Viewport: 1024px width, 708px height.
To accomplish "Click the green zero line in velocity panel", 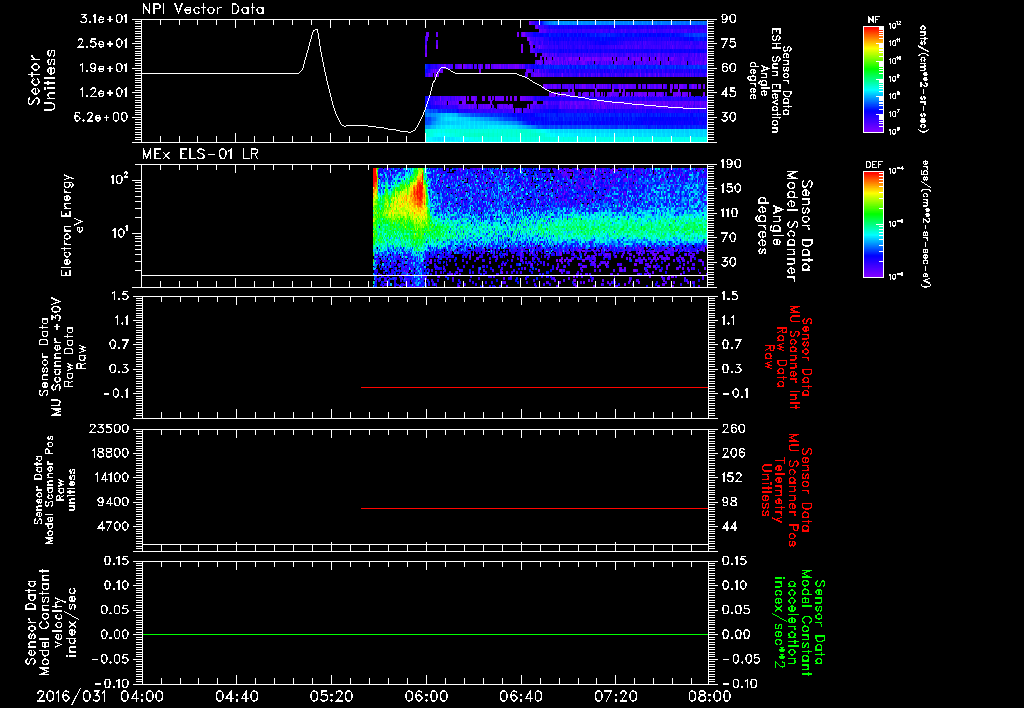I will pyautogui.click(x=425, y=634).
